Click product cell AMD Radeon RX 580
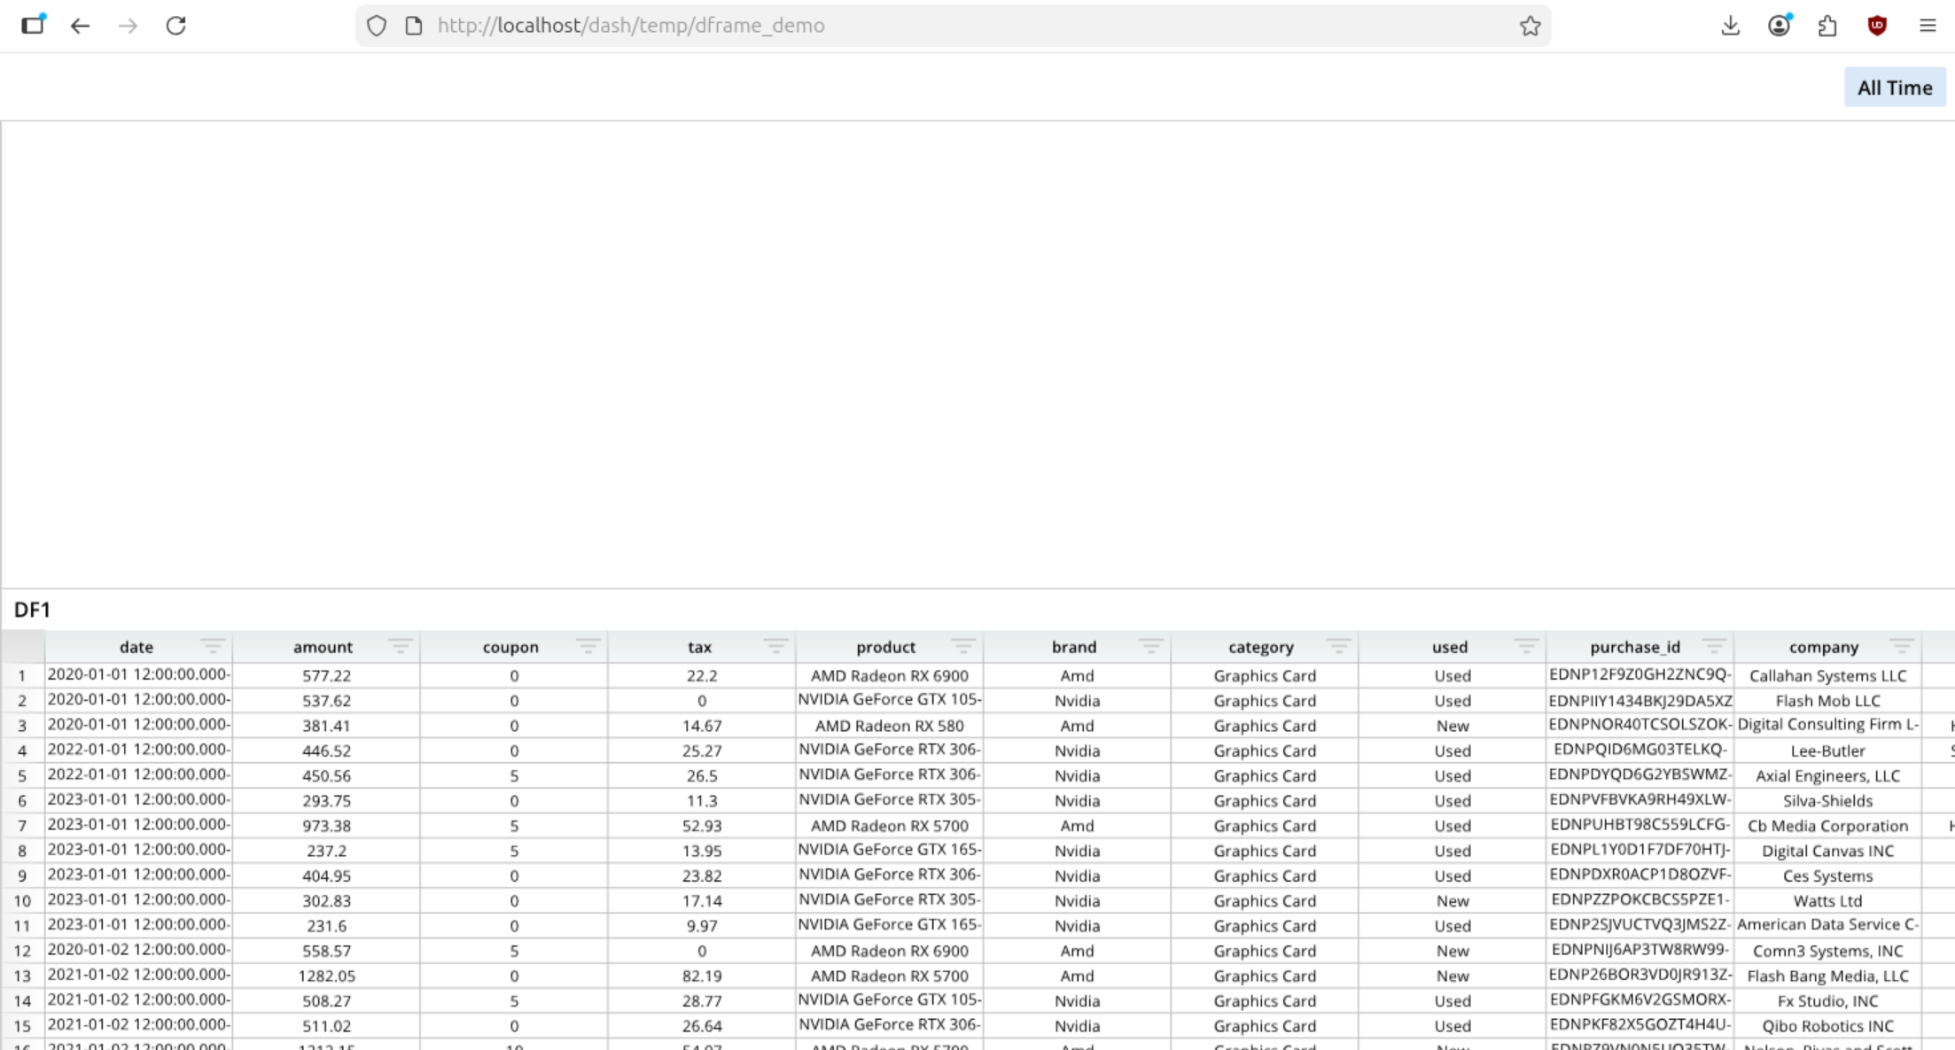1955x1050 pixels. coord(889,726)
